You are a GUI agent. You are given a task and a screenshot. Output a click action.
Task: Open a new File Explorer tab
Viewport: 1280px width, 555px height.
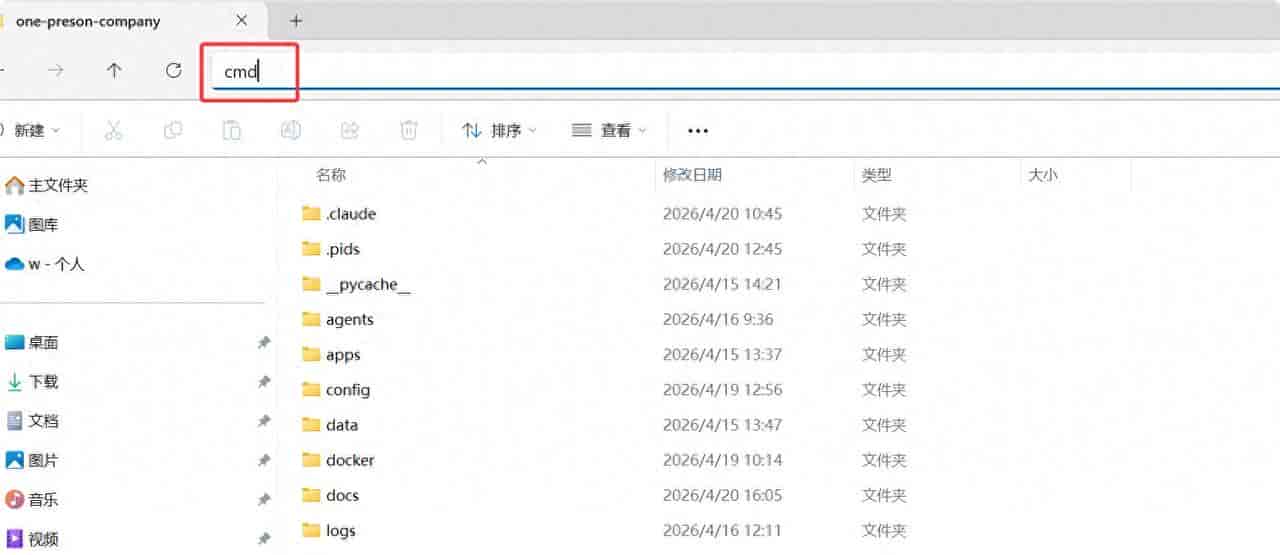296,21
